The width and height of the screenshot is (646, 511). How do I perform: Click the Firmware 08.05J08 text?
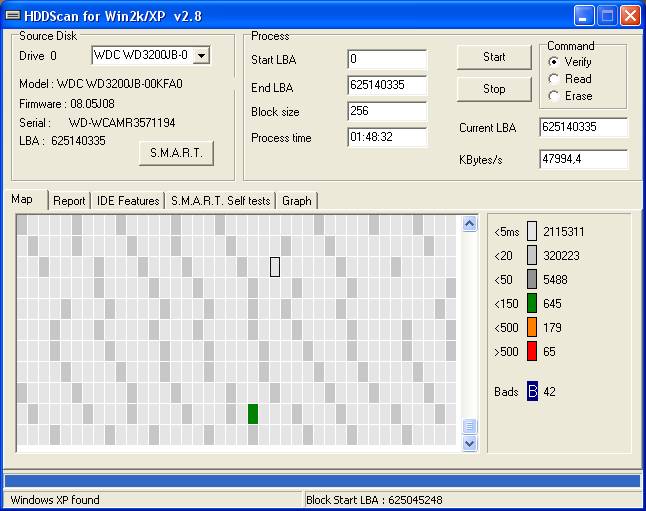pyautogui.click(x=67, y=103)
